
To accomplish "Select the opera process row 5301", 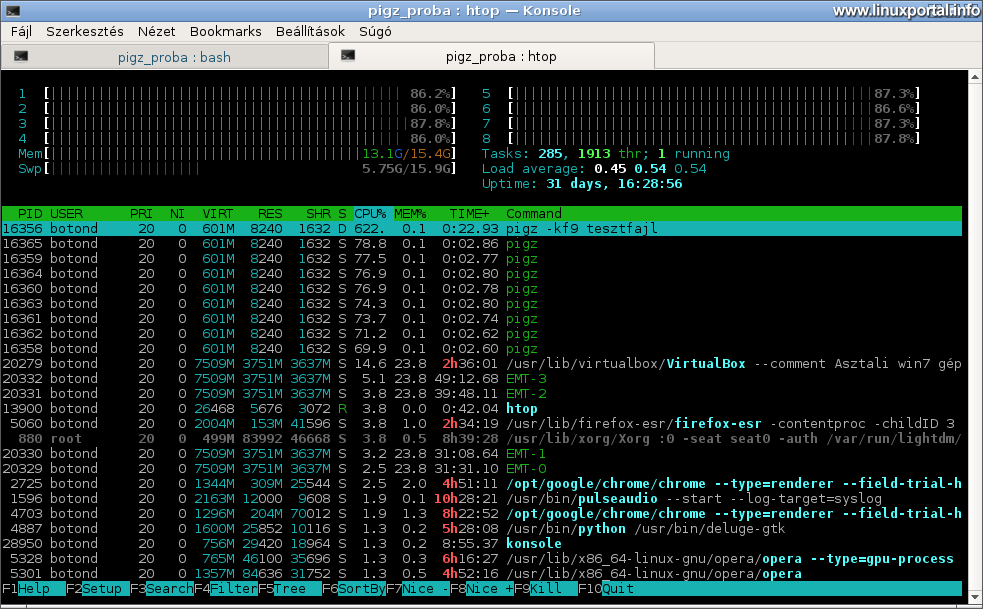I will click(481, 574).
